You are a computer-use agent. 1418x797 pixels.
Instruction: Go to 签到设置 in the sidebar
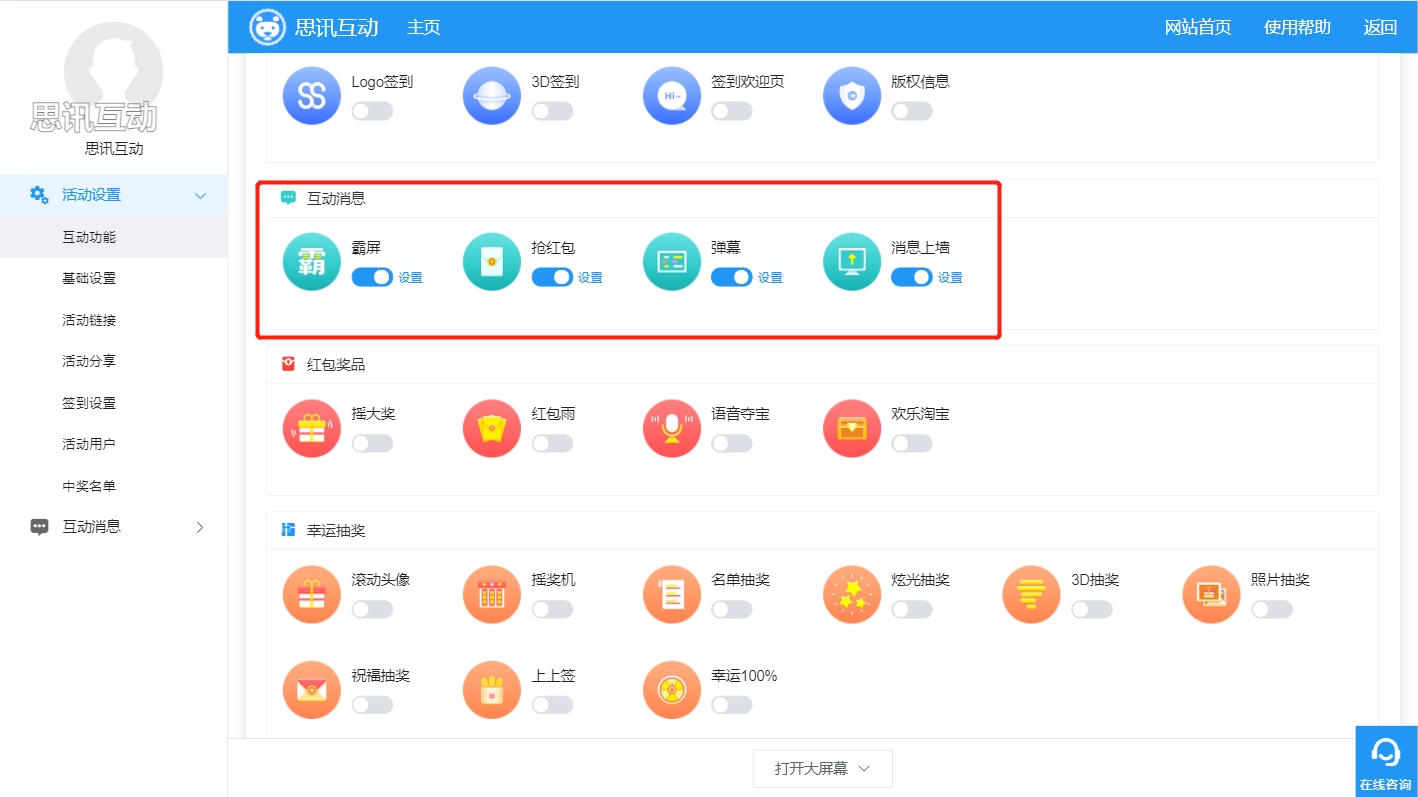(114, 403)
